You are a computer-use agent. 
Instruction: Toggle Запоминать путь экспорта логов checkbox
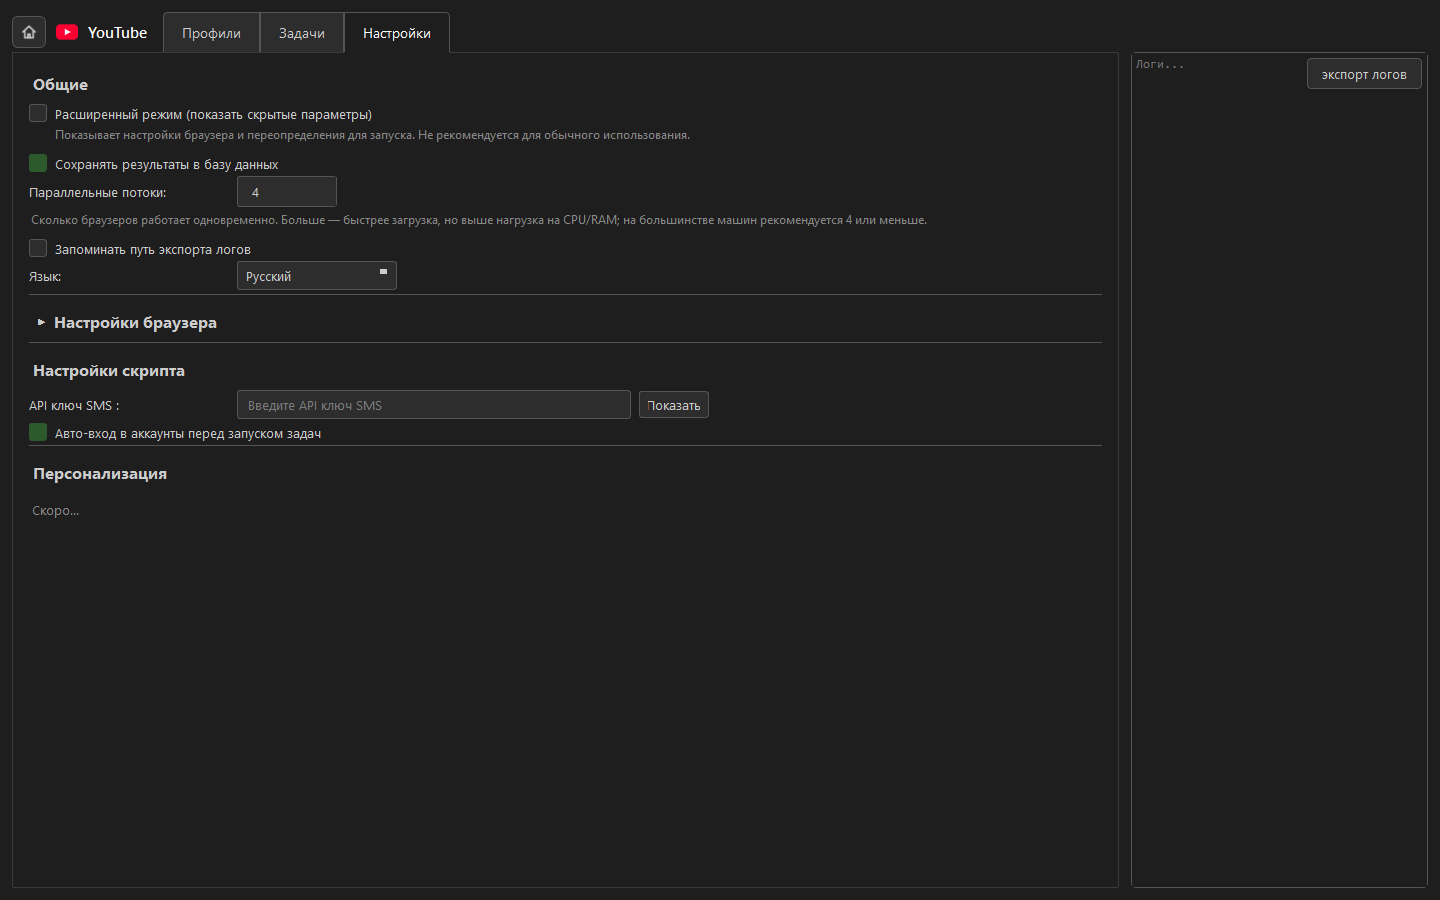point(38,248)
